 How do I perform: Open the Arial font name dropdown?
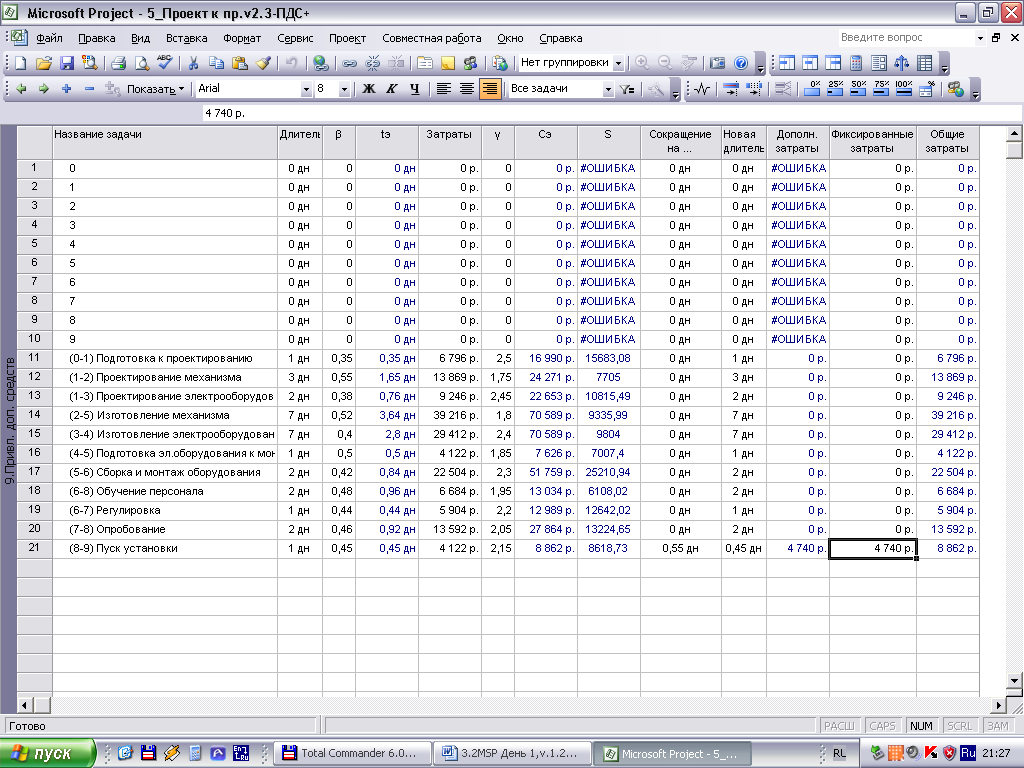tap(306, 89)
